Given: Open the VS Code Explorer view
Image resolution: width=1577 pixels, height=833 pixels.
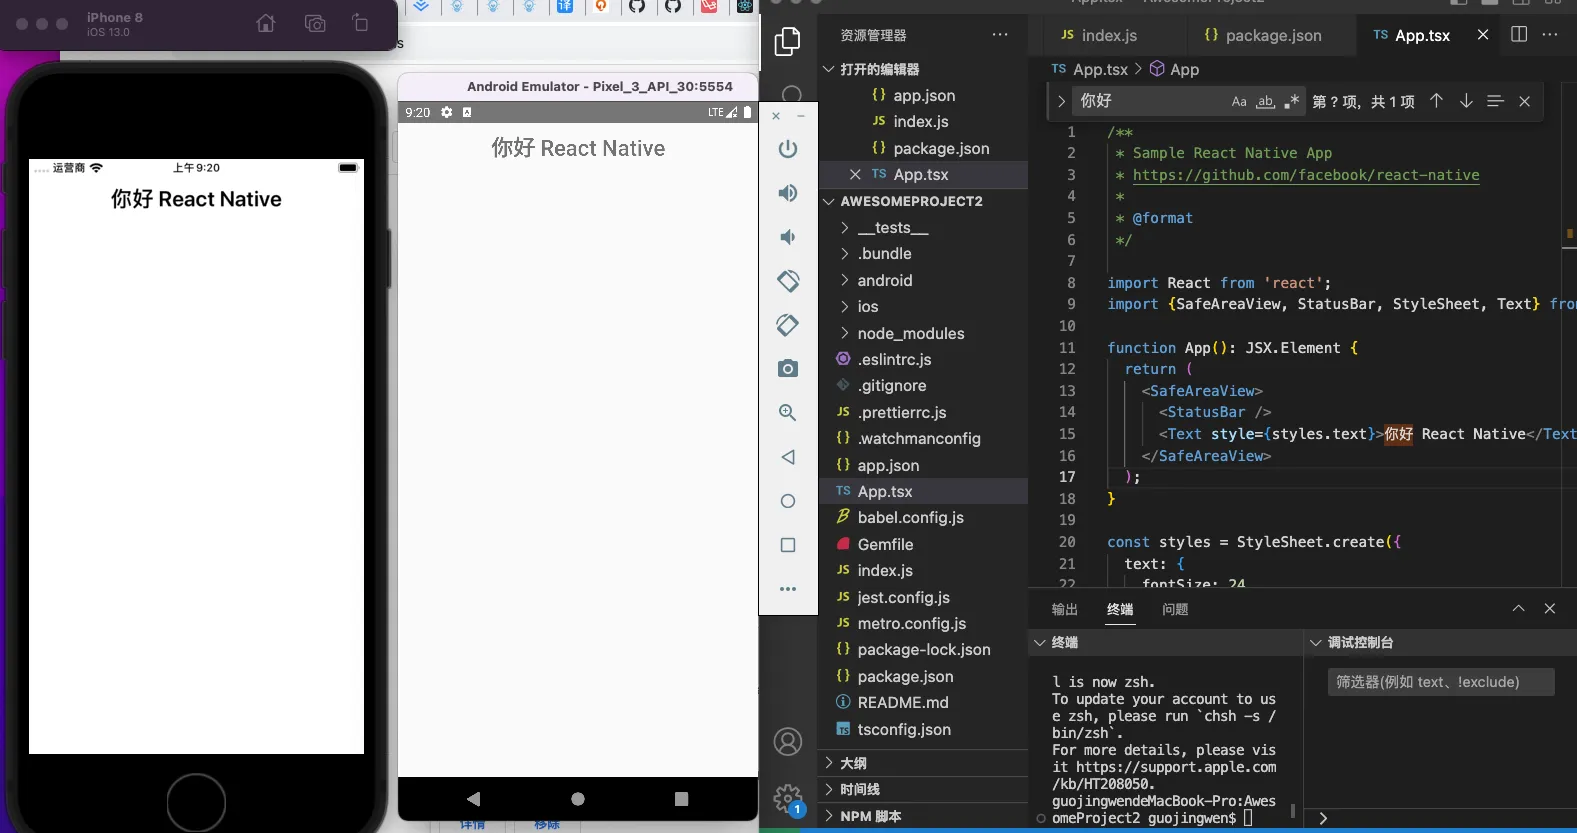Looking at the screenshot, I should click(788, 41).
